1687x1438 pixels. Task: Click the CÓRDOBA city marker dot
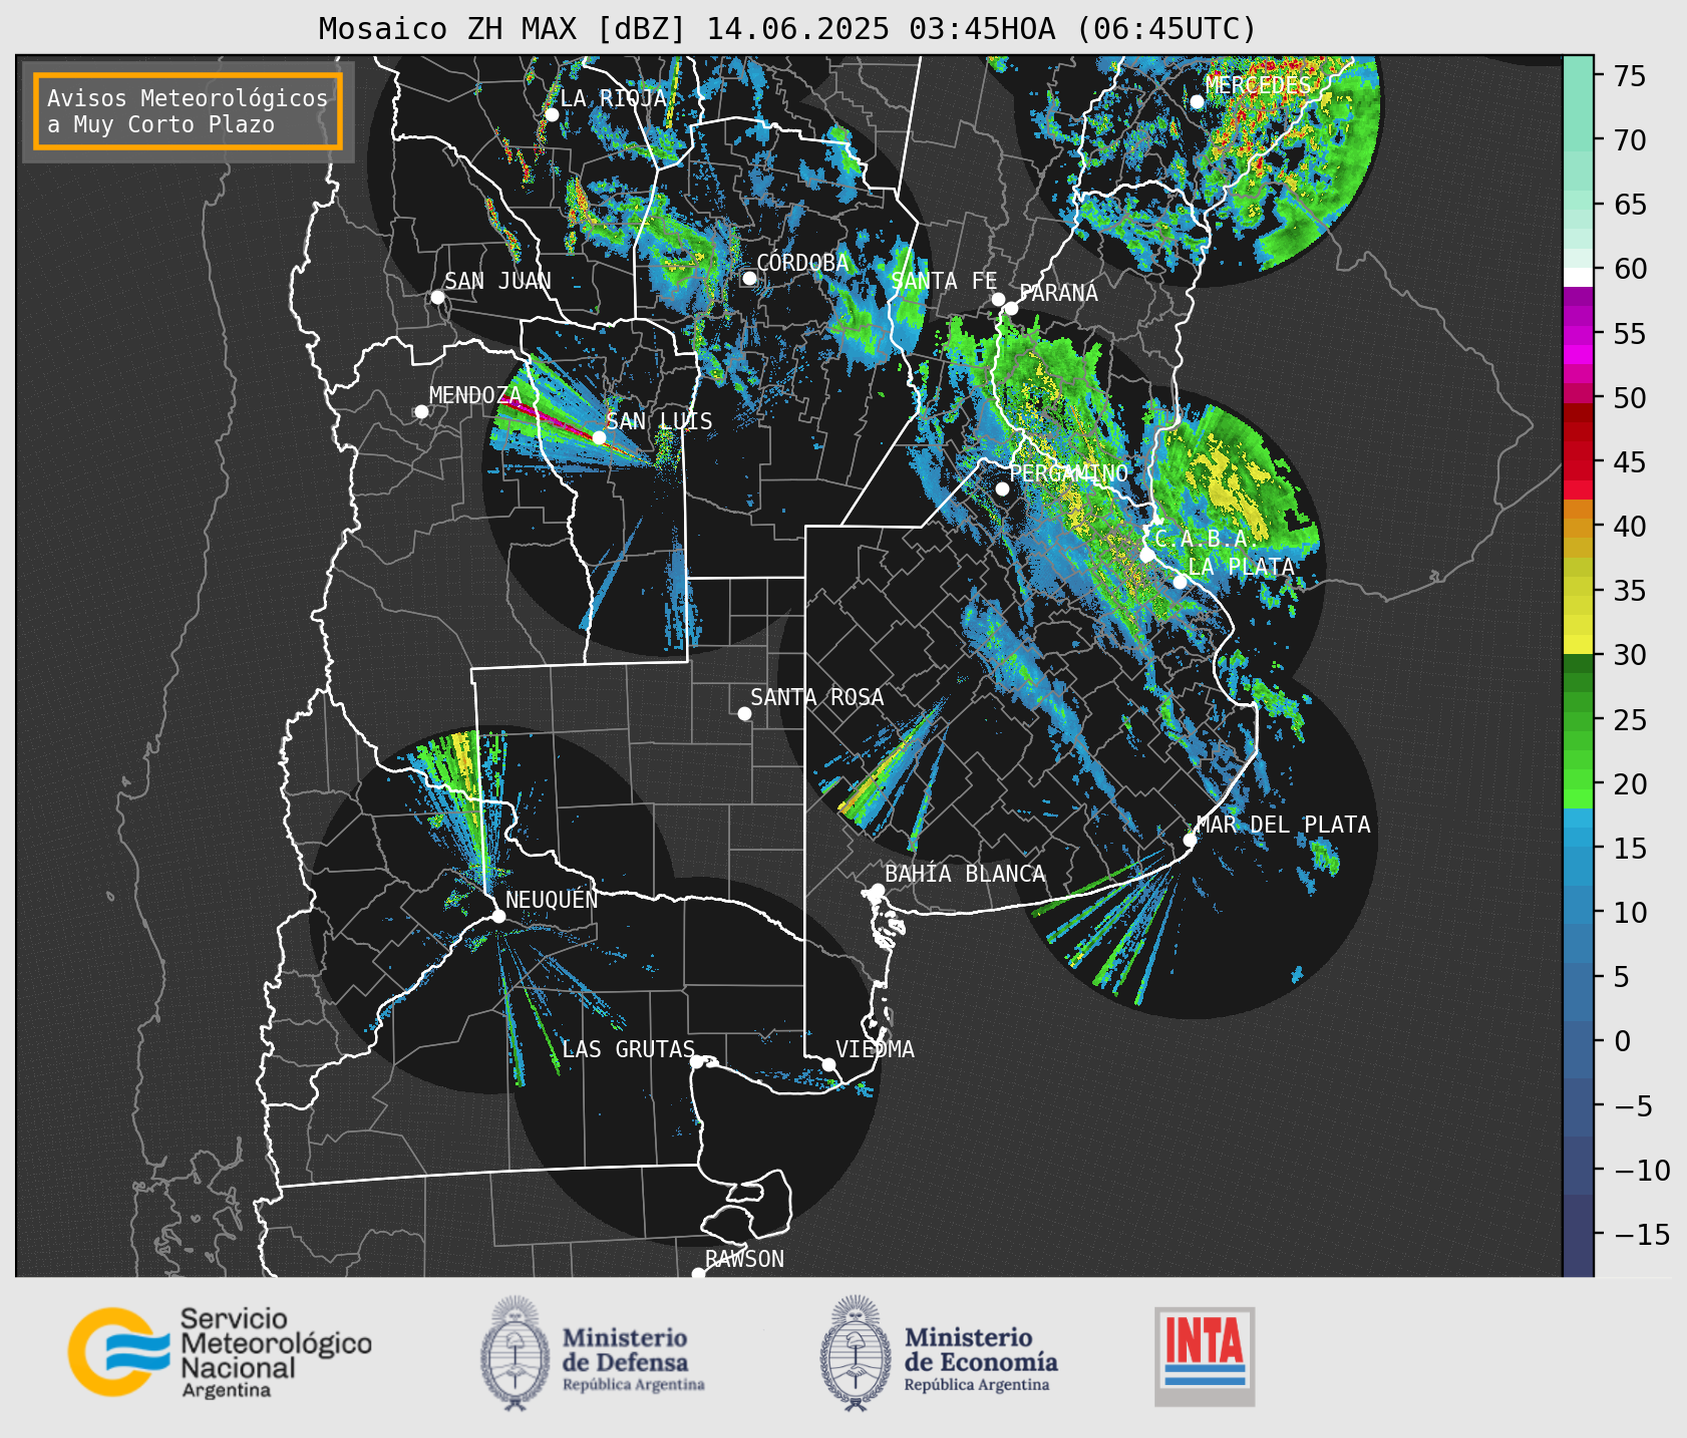click(x=749, y=278)
